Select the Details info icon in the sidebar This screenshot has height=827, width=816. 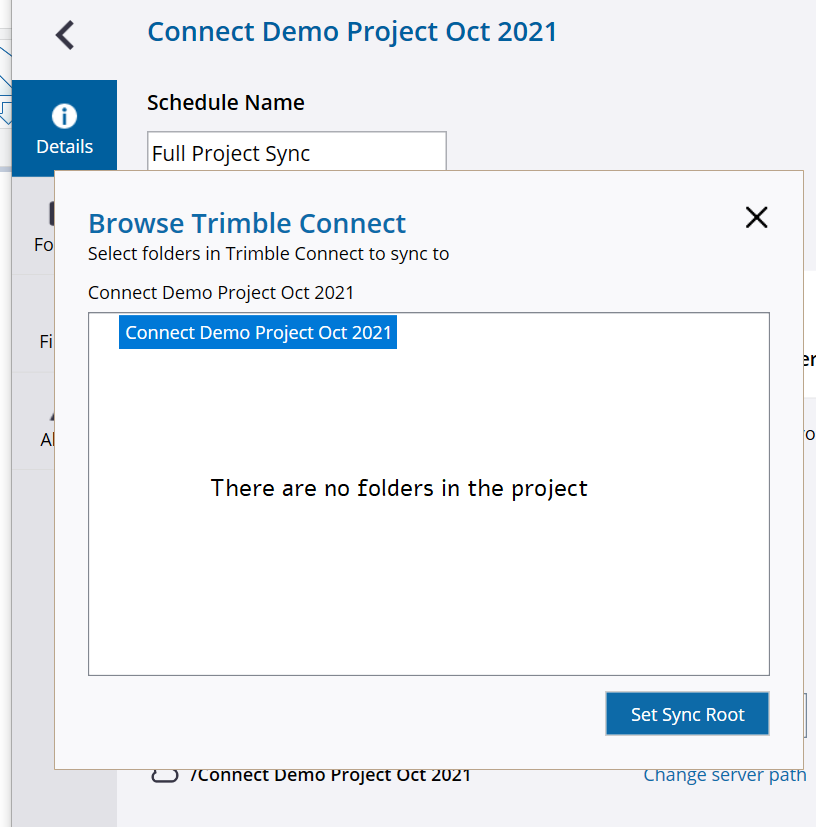click(x=64, y=114)
